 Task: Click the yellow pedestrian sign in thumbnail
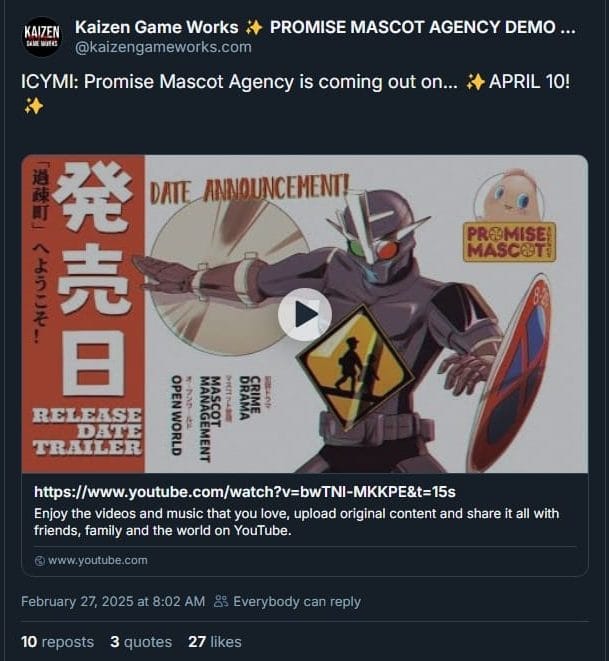point(355,367)
